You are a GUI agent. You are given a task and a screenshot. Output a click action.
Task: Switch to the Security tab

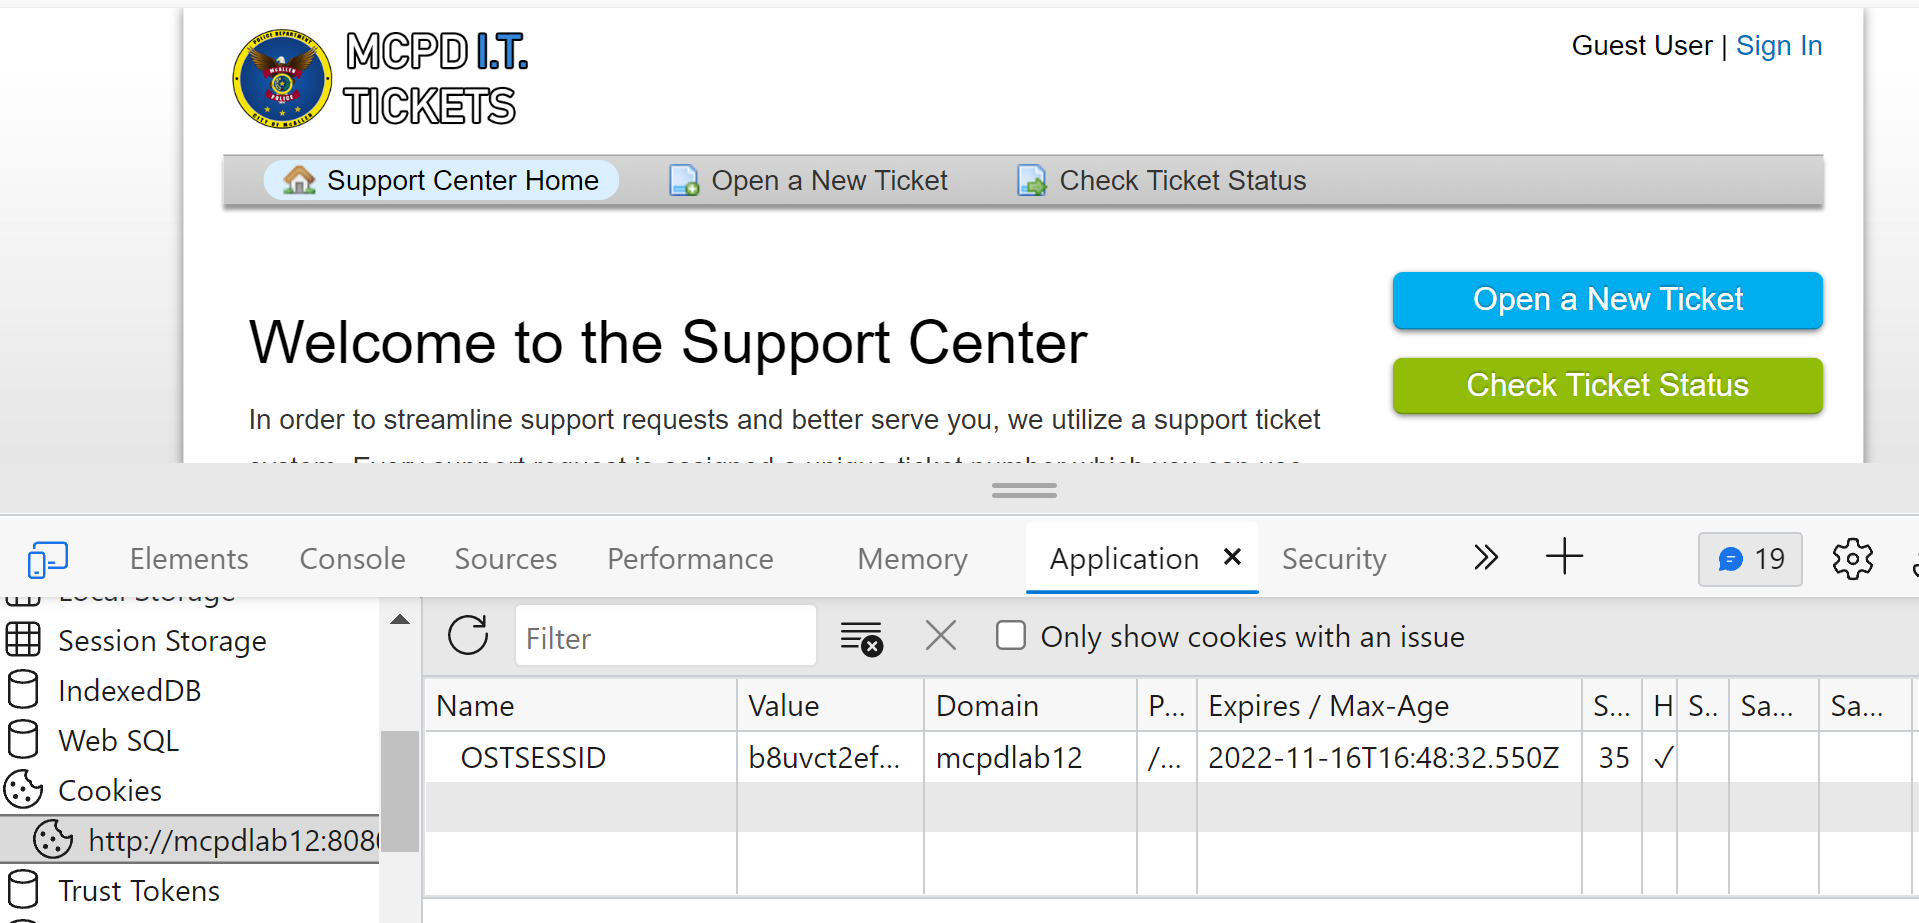[1333, 559]
